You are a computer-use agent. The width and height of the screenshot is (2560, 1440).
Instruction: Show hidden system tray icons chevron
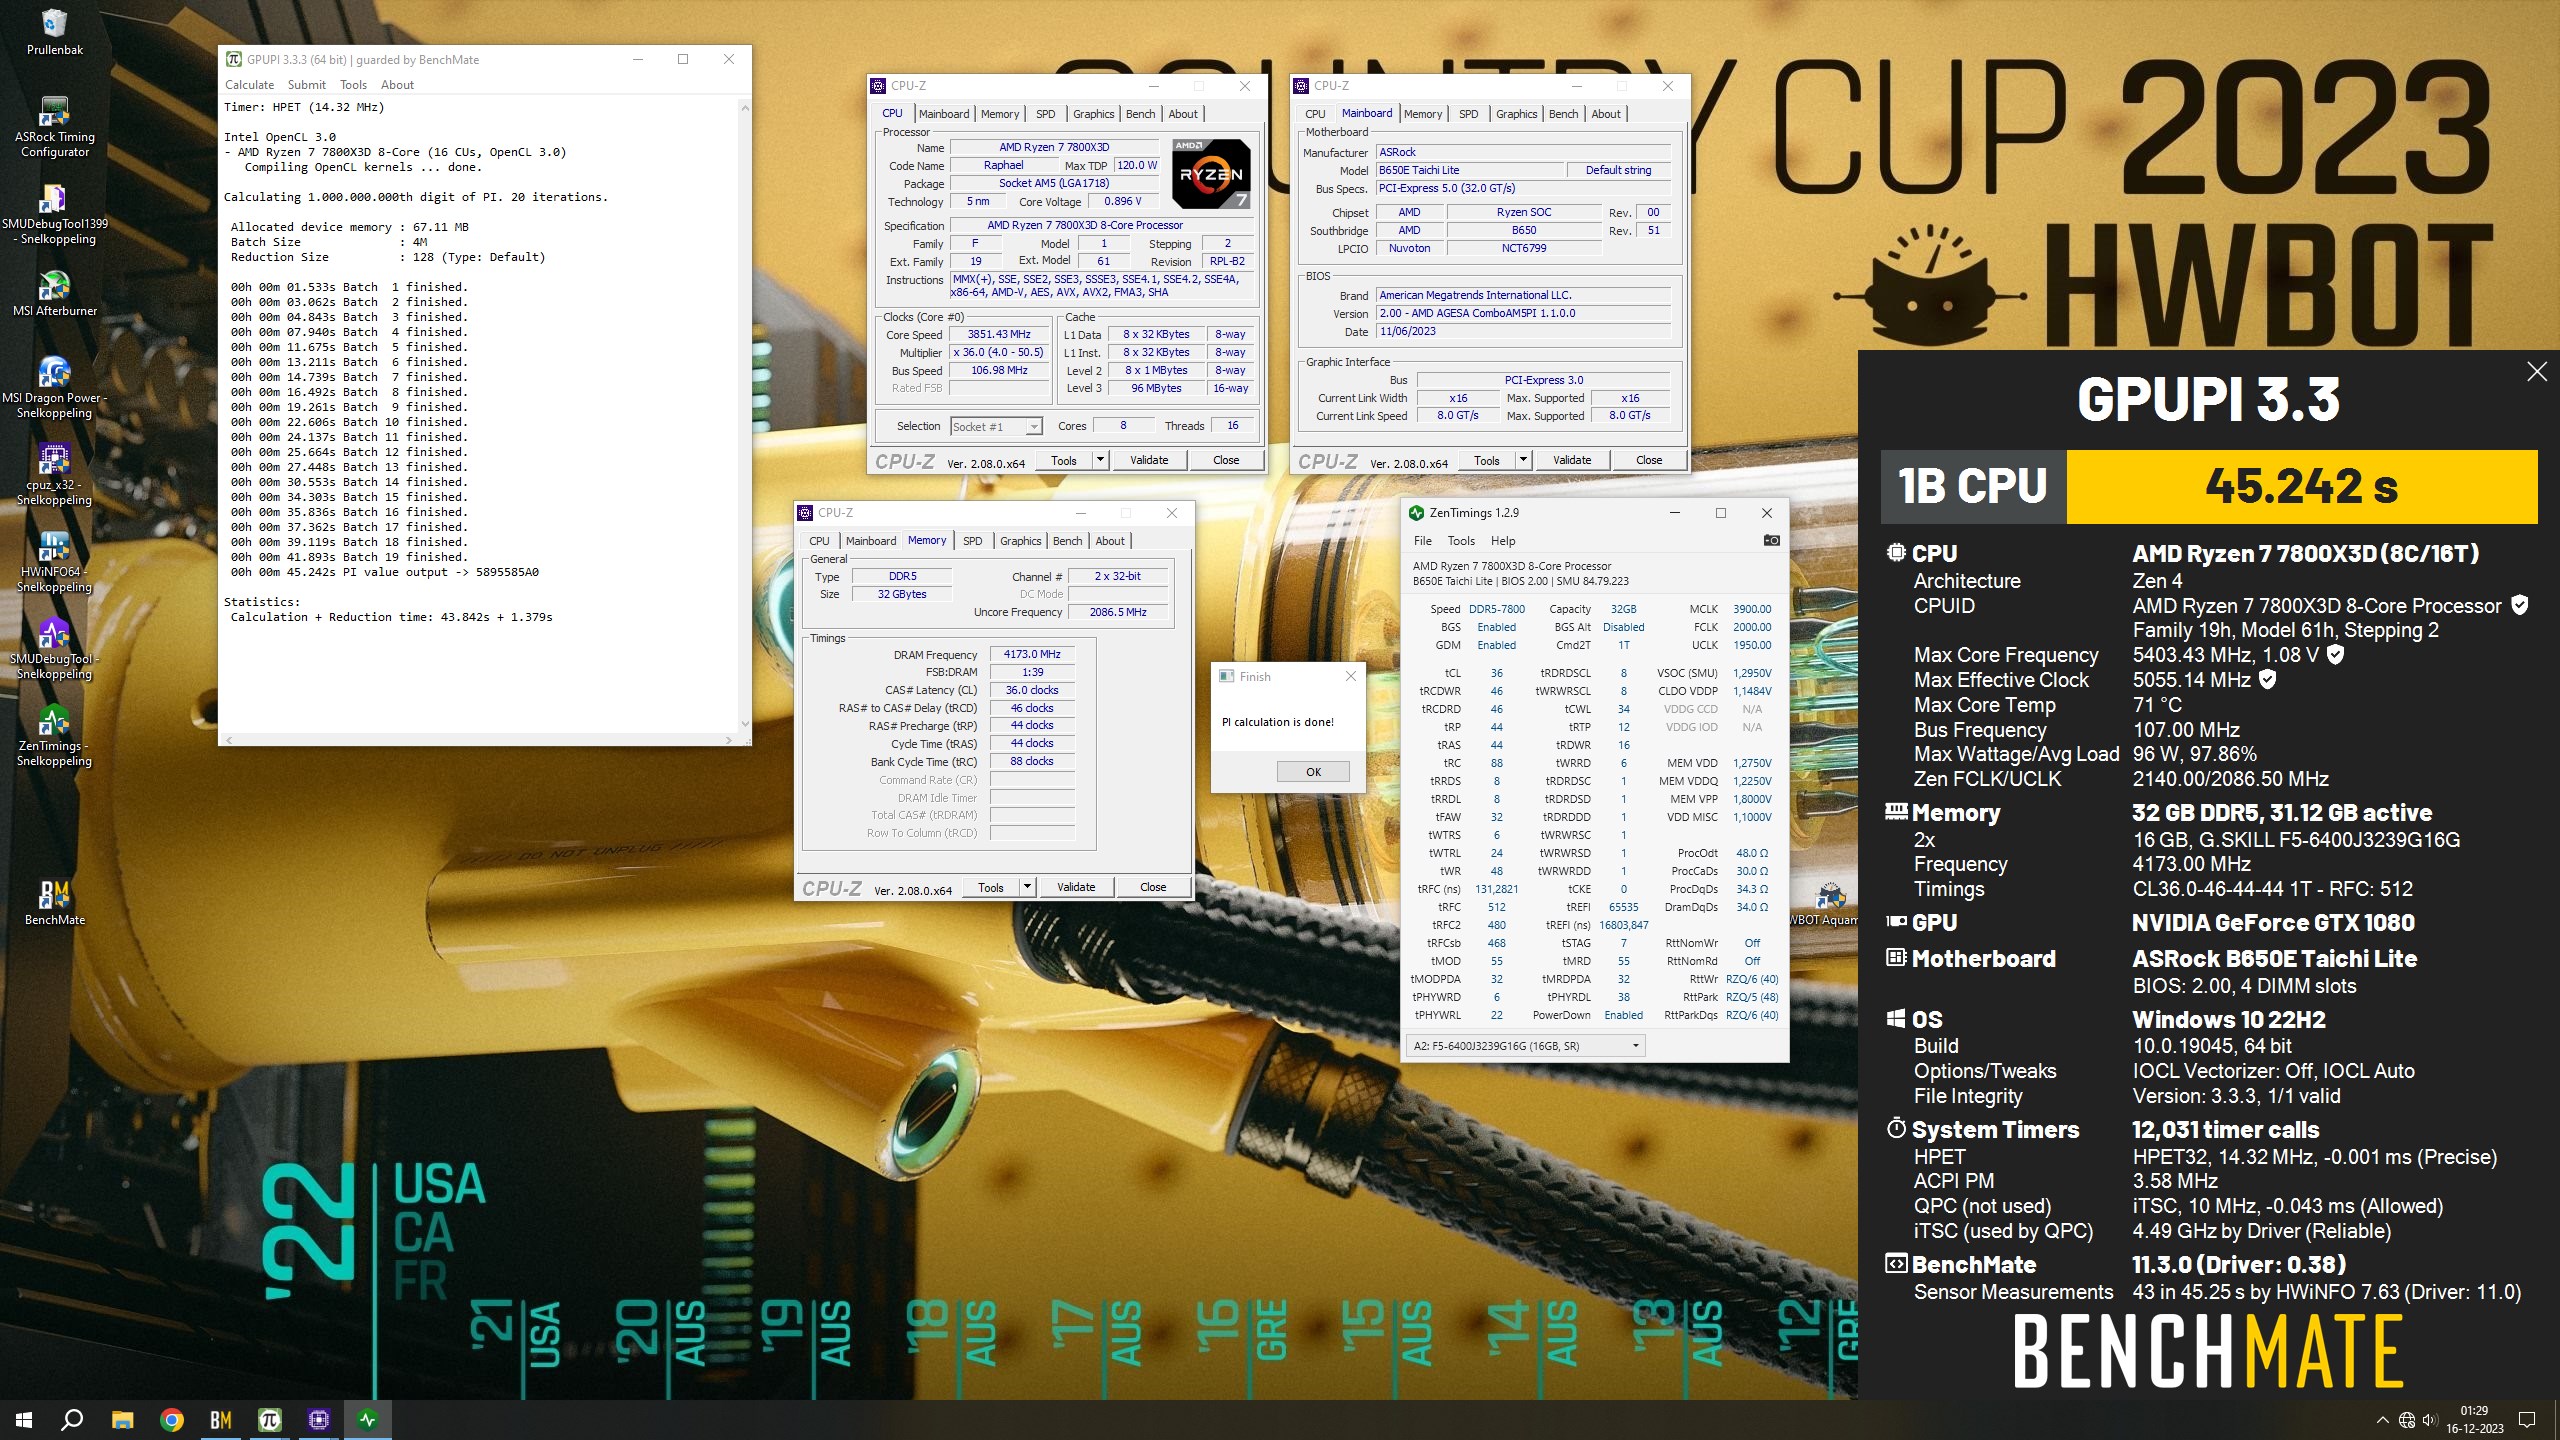tap(2382, 1420)
